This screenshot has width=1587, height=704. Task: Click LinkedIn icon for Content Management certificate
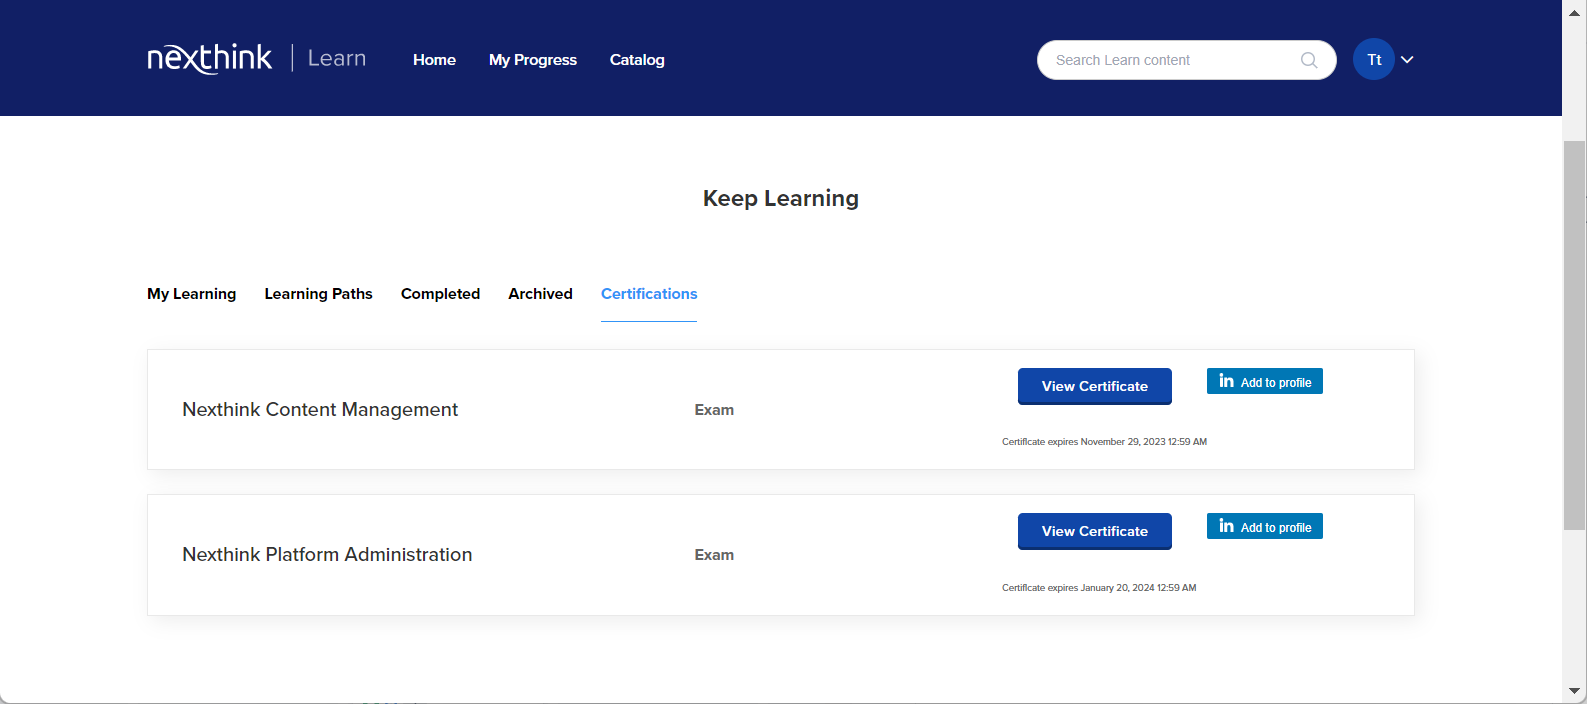tap(1226, 381)
